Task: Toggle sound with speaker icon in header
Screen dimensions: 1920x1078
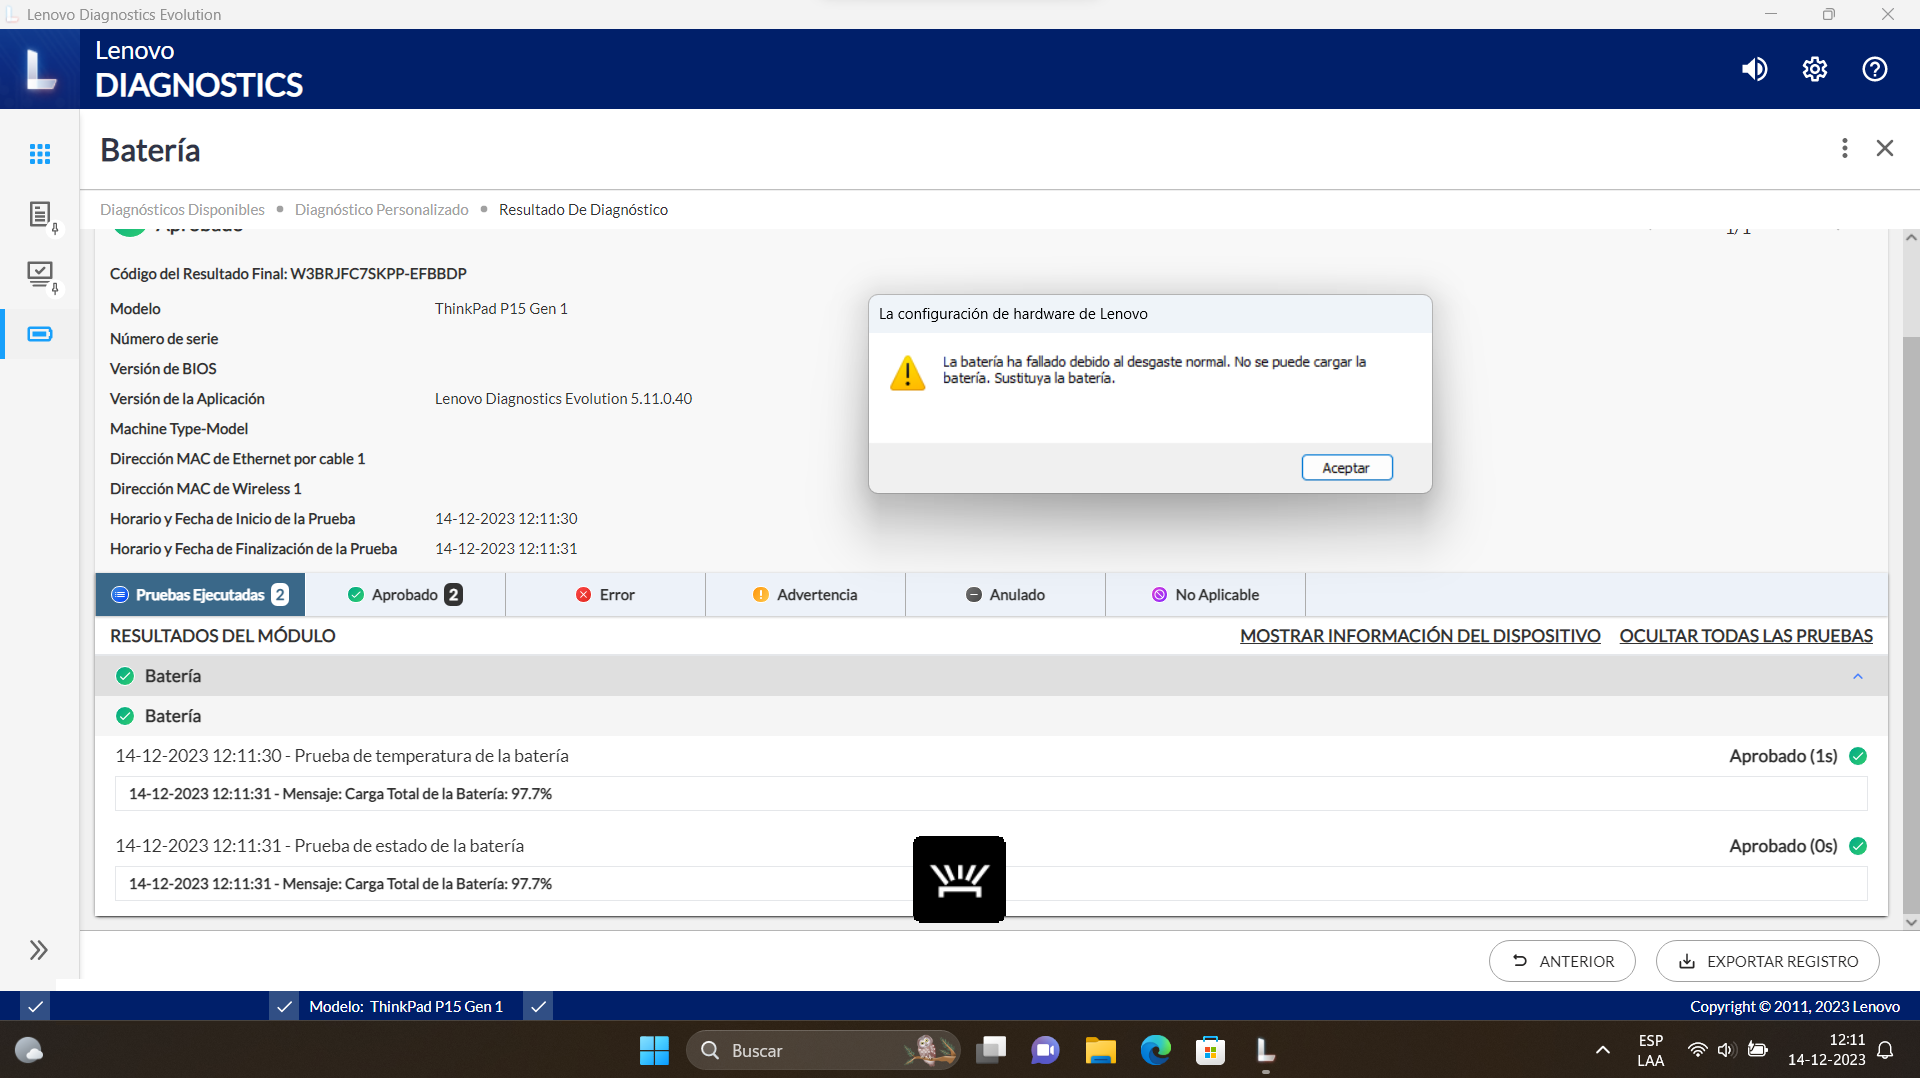Action: (1754, 69)
